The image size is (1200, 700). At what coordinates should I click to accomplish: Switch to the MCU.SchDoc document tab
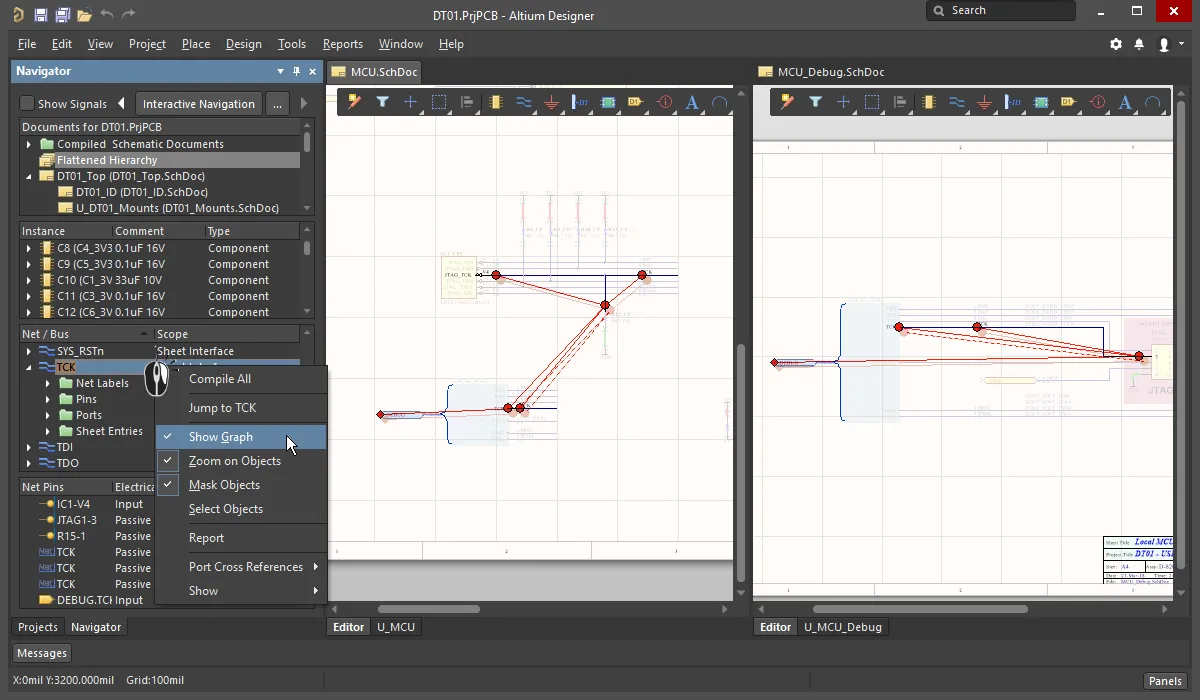point(374,72)
